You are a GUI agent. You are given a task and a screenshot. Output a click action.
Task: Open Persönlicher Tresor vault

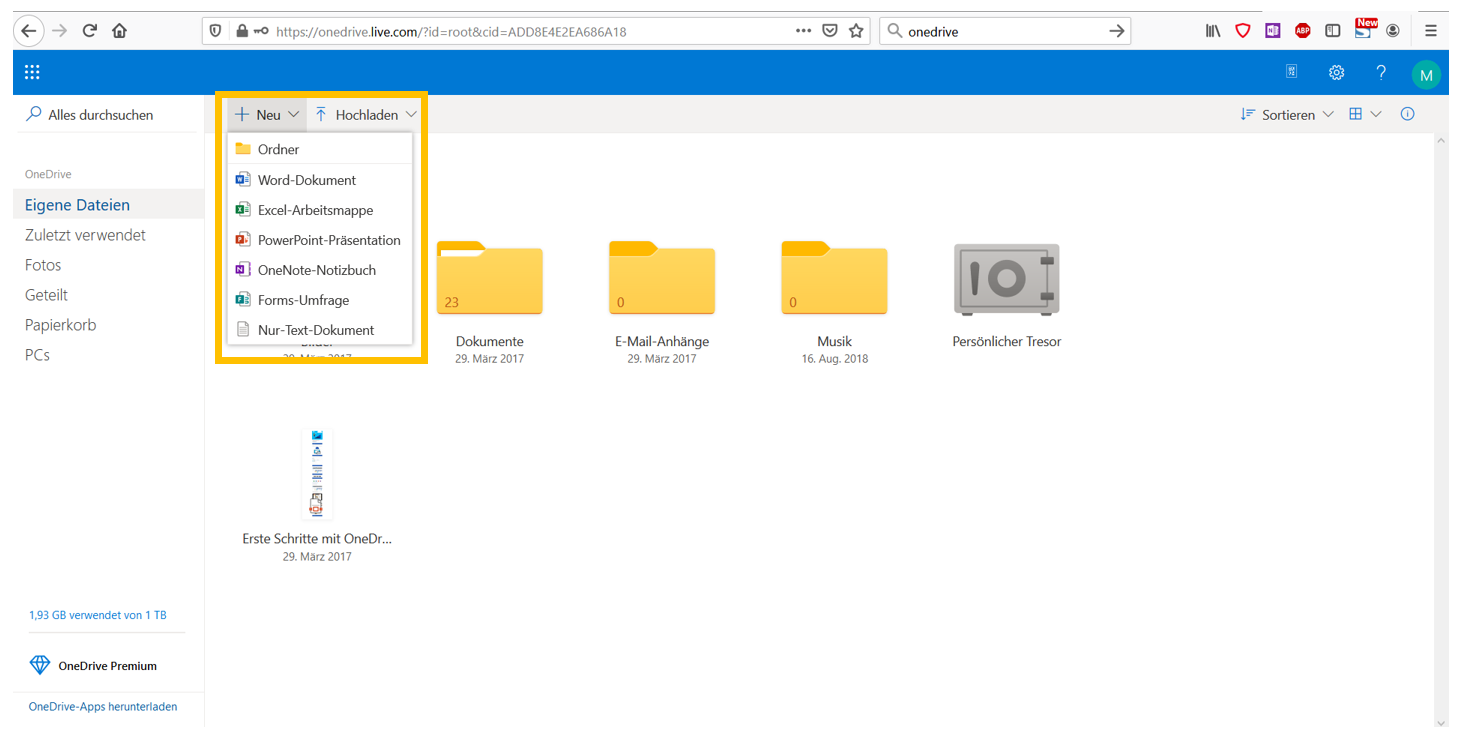[1007, 296]
